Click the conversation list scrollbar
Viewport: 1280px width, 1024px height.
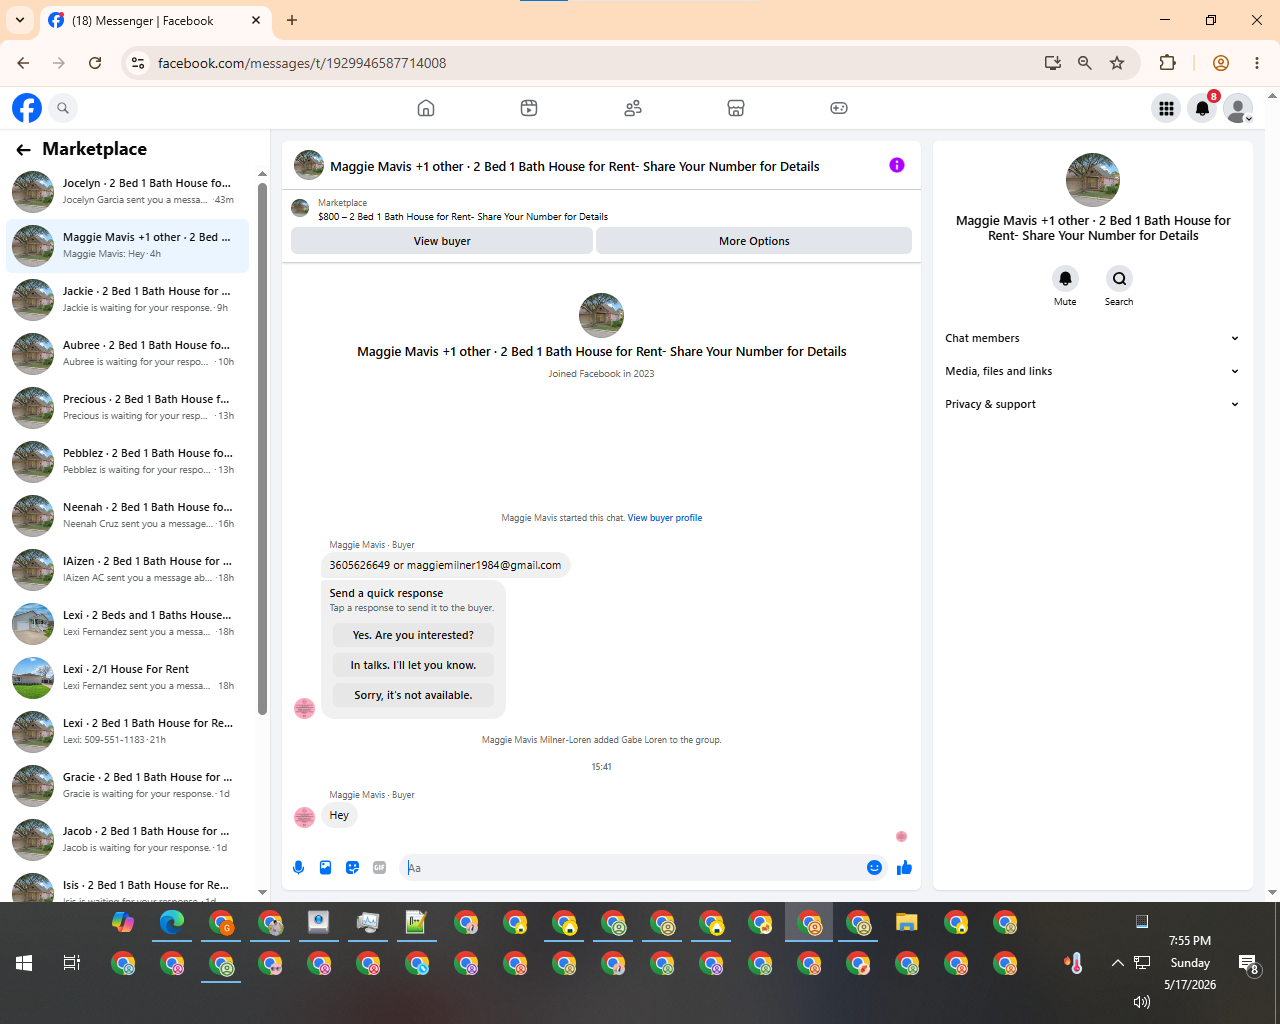pos(262,449)
